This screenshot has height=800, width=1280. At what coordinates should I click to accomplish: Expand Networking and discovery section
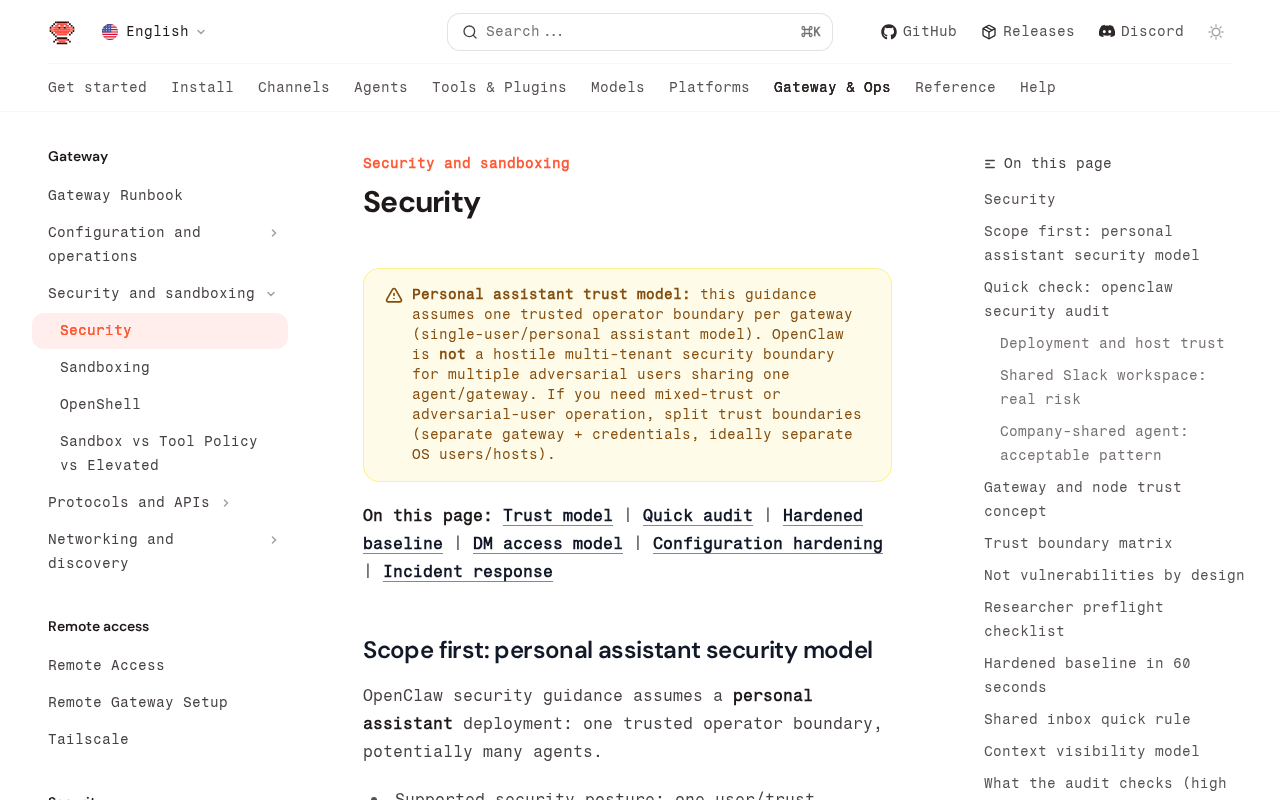pyautogui.click(x=273, y=540)
